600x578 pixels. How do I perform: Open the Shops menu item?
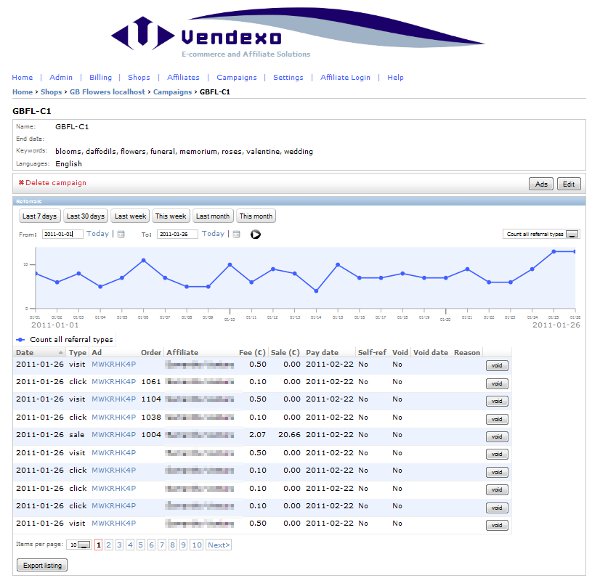point(139,77)
